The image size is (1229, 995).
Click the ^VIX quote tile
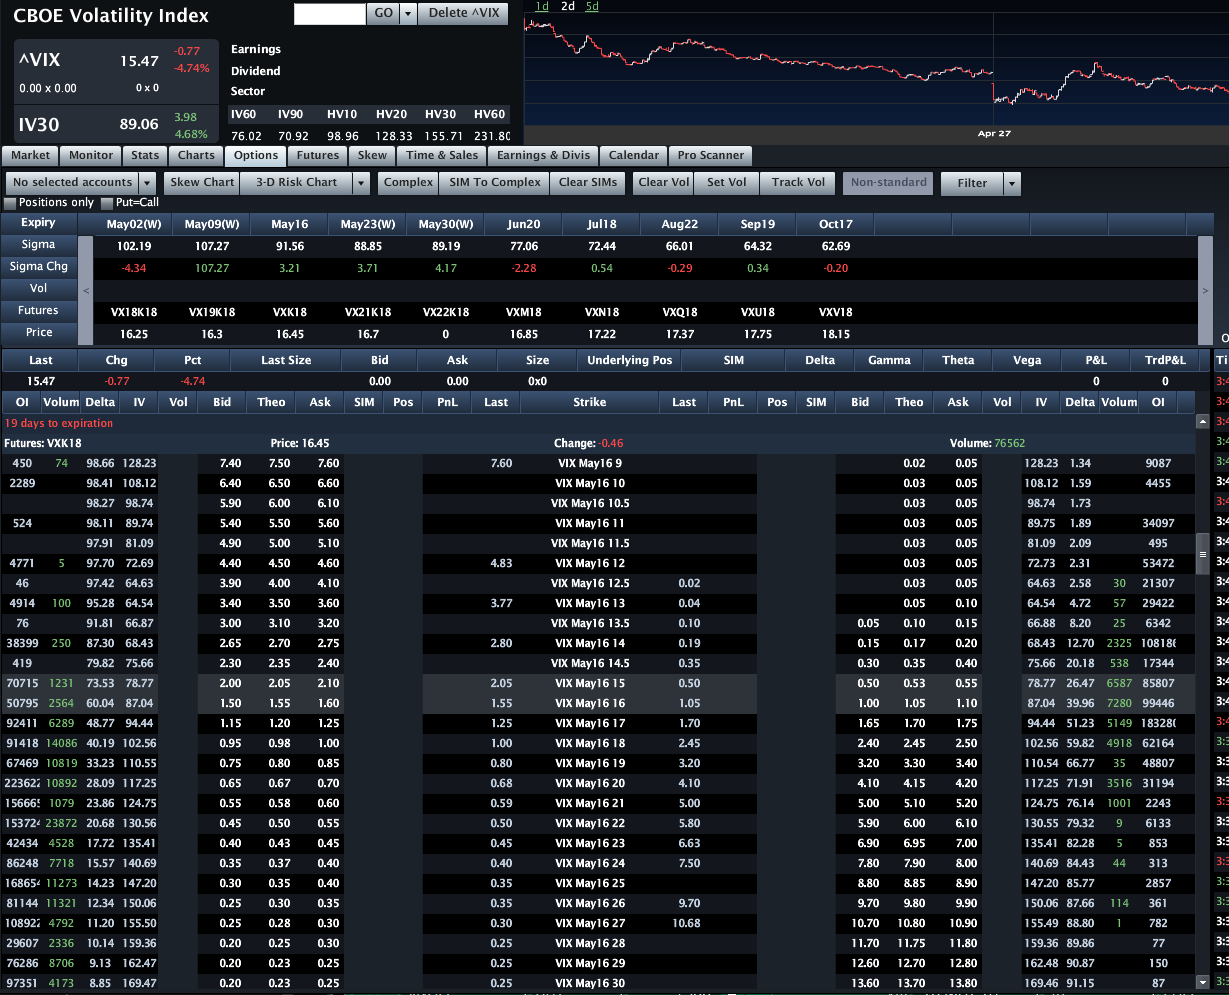pos(116,72)
